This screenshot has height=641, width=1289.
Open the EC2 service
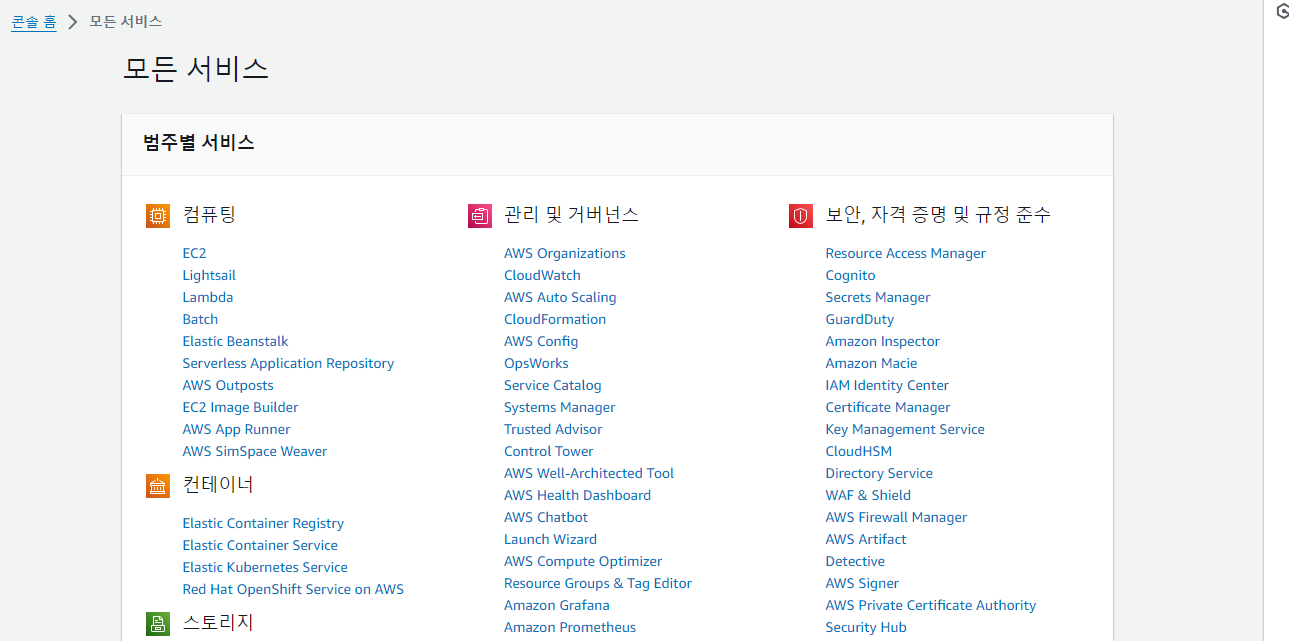pos(194,253)
